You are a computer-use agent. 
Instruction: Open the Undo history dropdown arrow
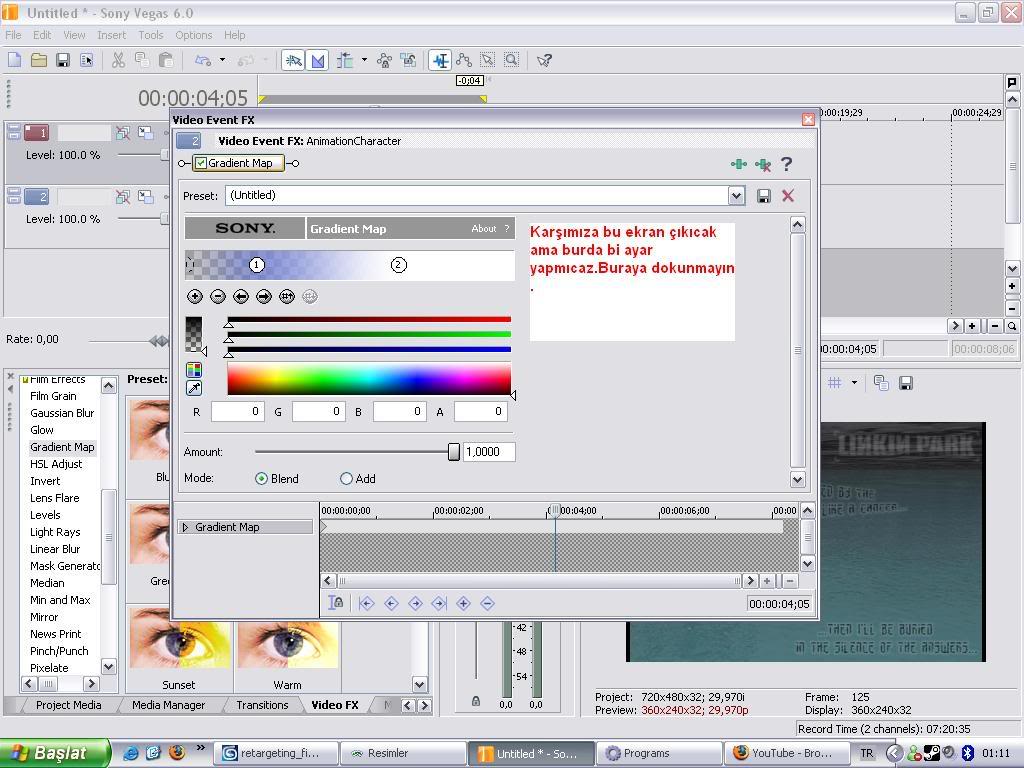(x=223, y=60)
